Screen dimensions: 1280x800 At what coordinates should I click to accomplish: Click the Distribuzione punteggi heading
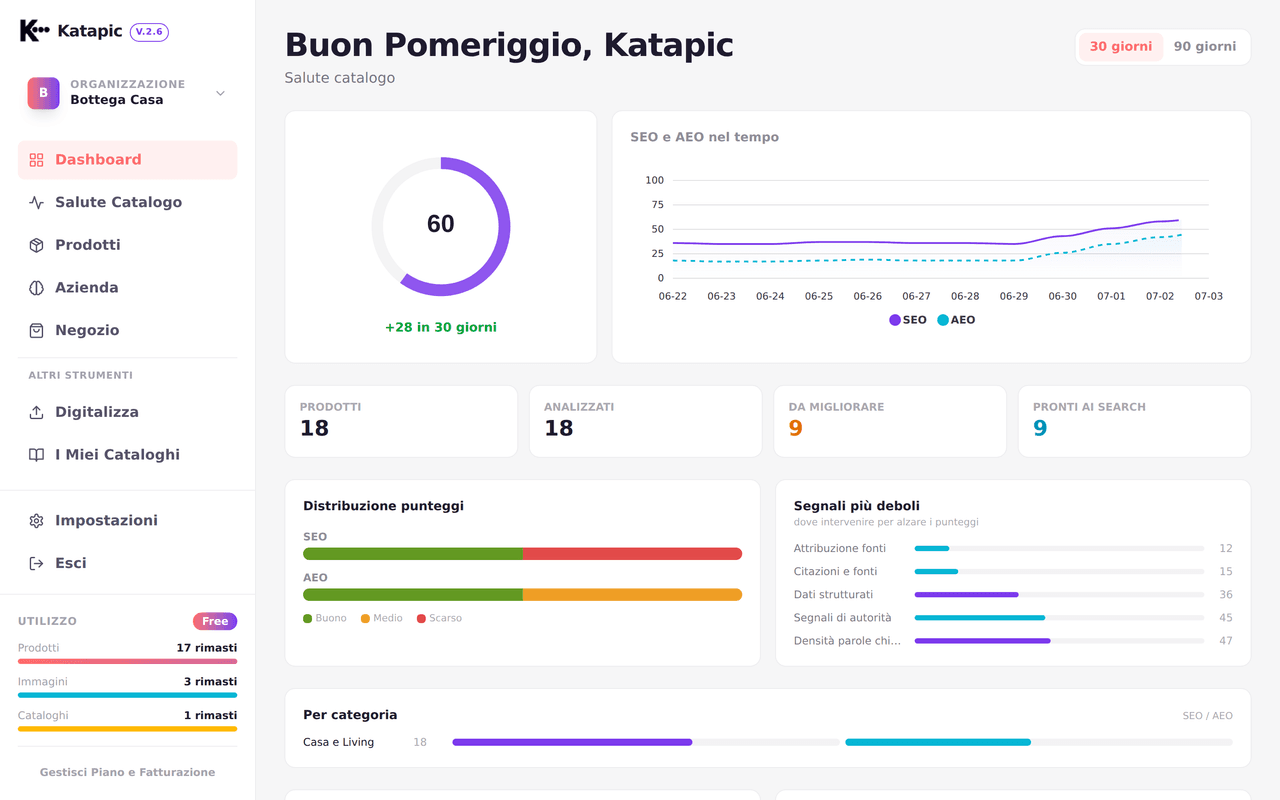tap(383, 506)
